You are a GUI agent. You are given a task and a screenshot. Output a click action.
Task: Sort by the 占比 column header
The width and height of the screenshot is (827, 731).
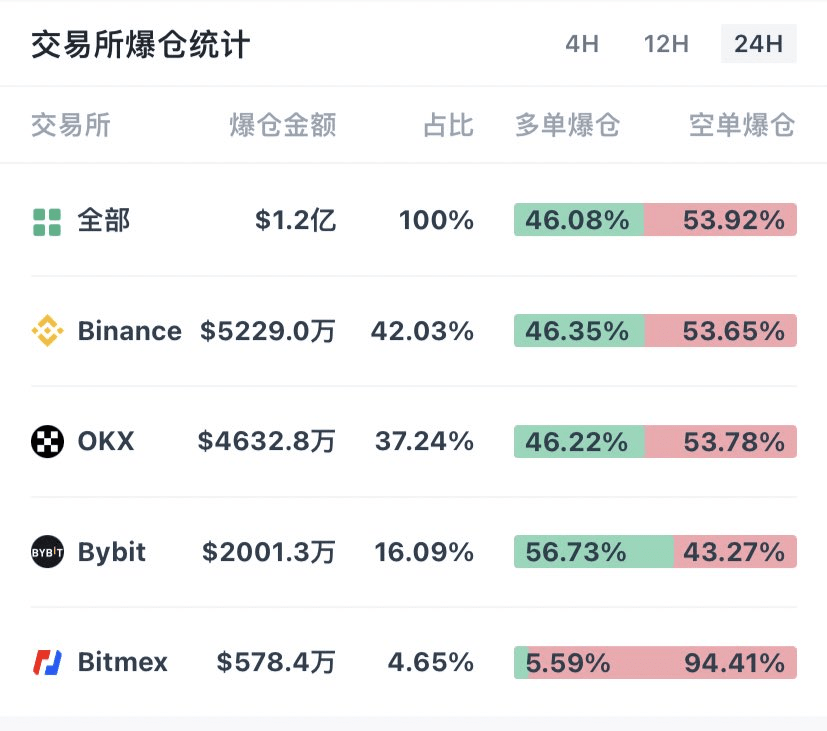coord(447,125)
